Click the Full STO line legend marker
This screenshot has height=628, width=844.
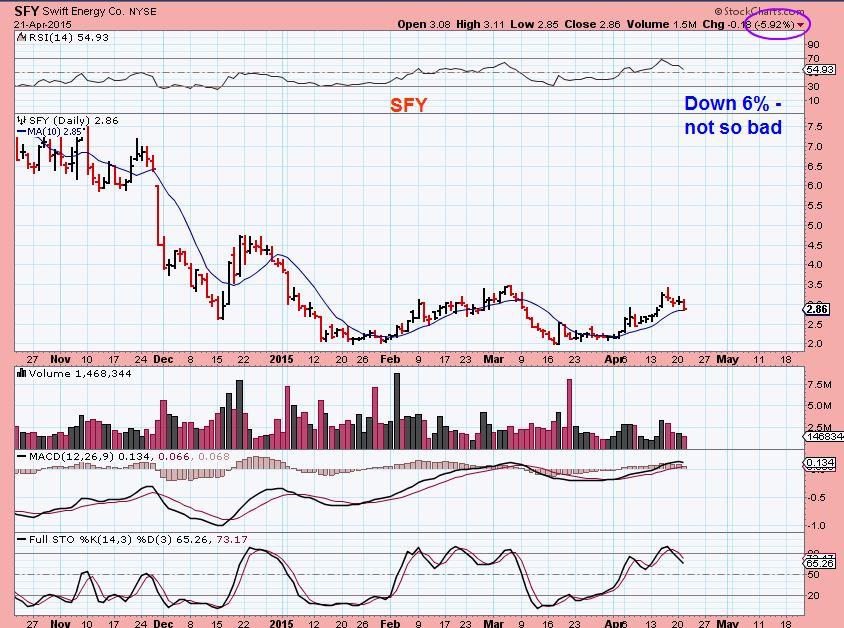[x=22, y=539]
